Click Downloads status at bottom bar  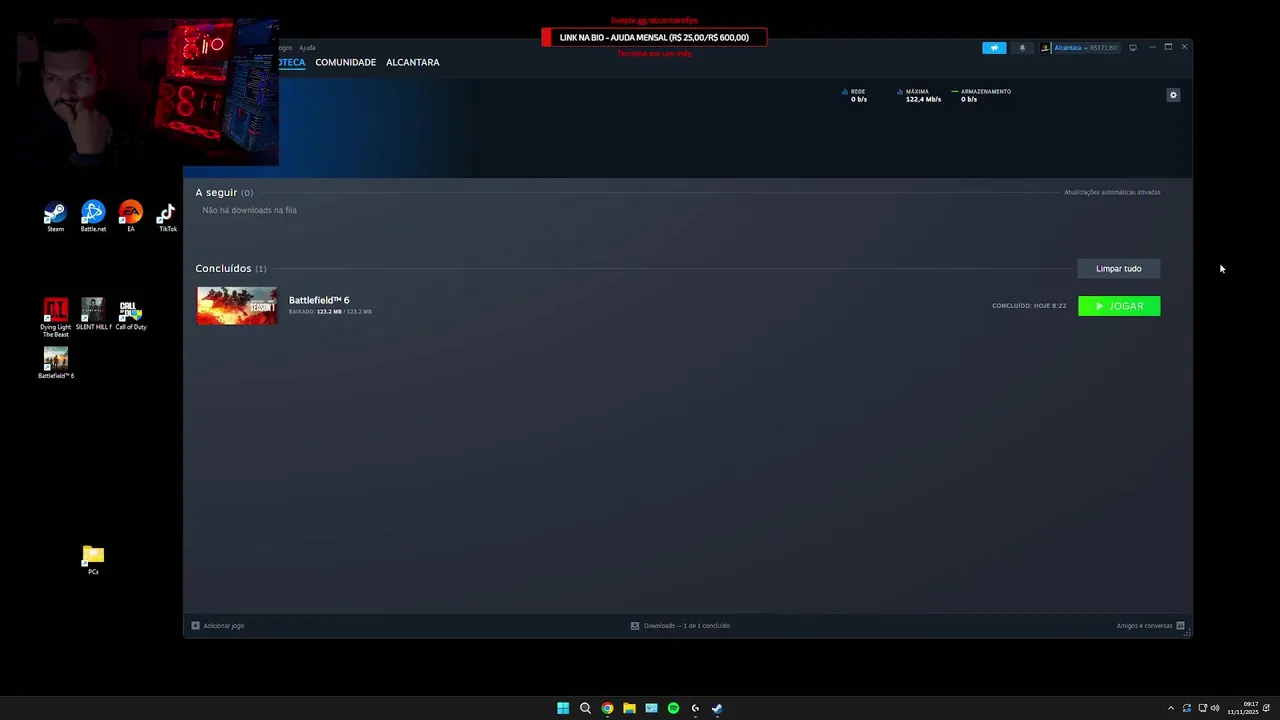[x=687, y=626]
